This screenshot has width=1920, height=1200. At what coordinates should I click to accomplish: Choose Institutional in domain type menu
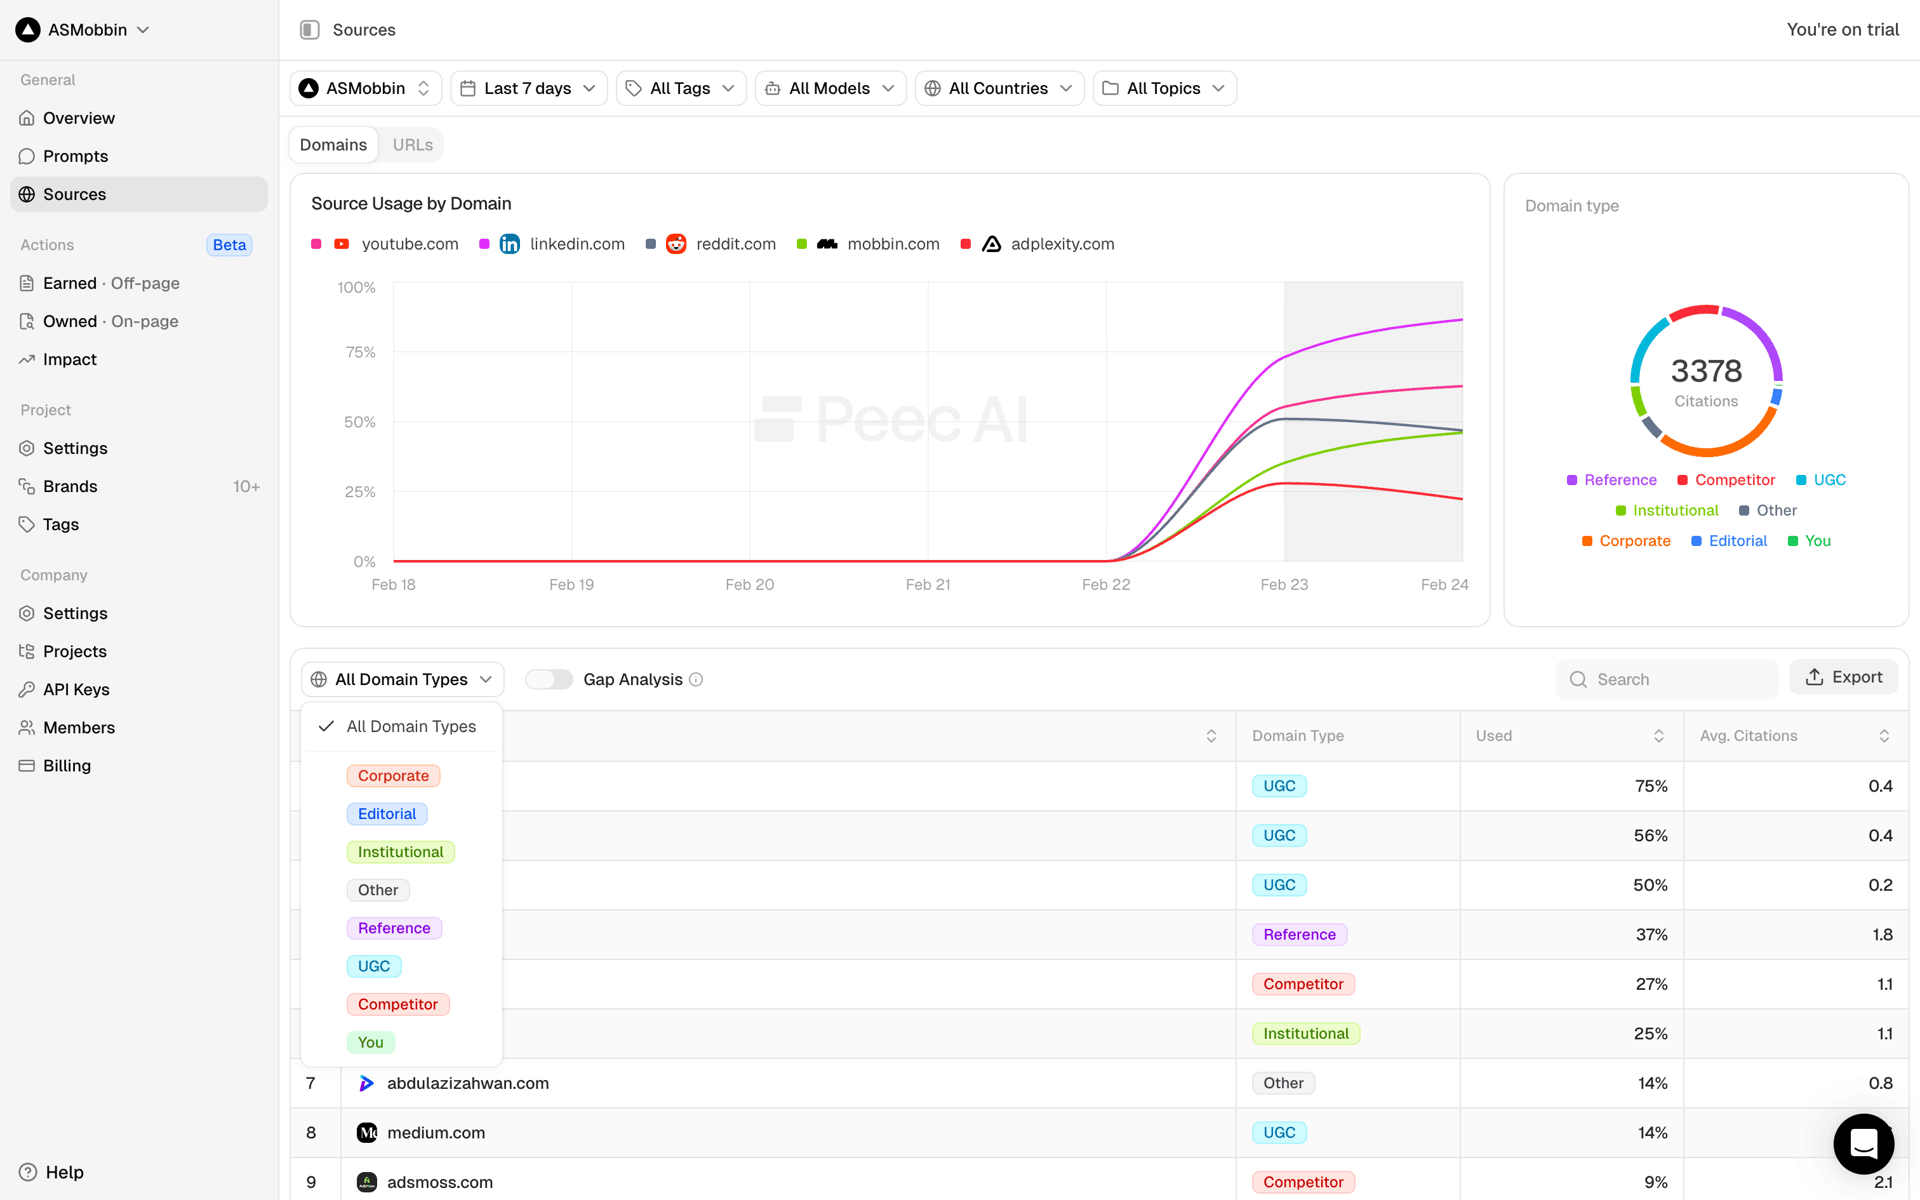400,852
